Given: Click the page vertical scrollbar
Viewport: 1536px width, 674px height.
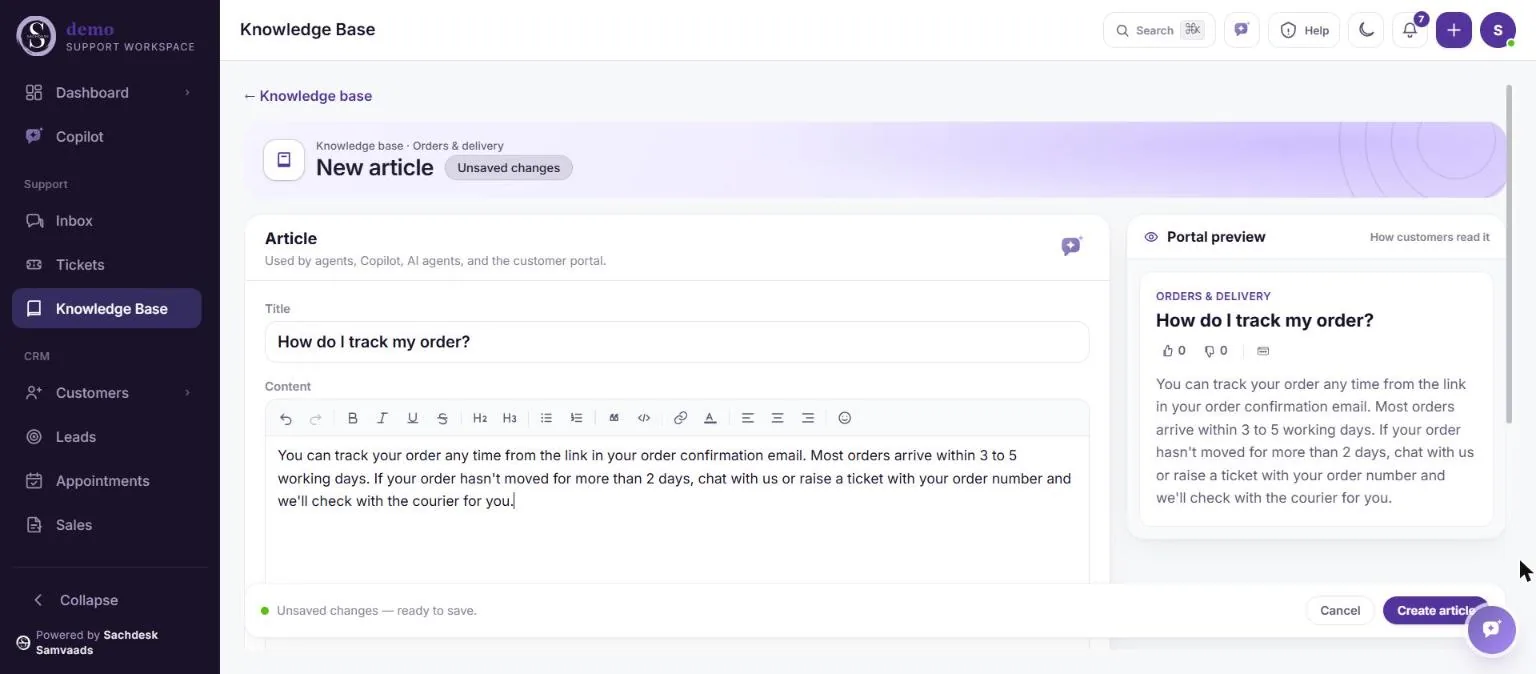Looking at the screenshot, I should pos(1509,254).
